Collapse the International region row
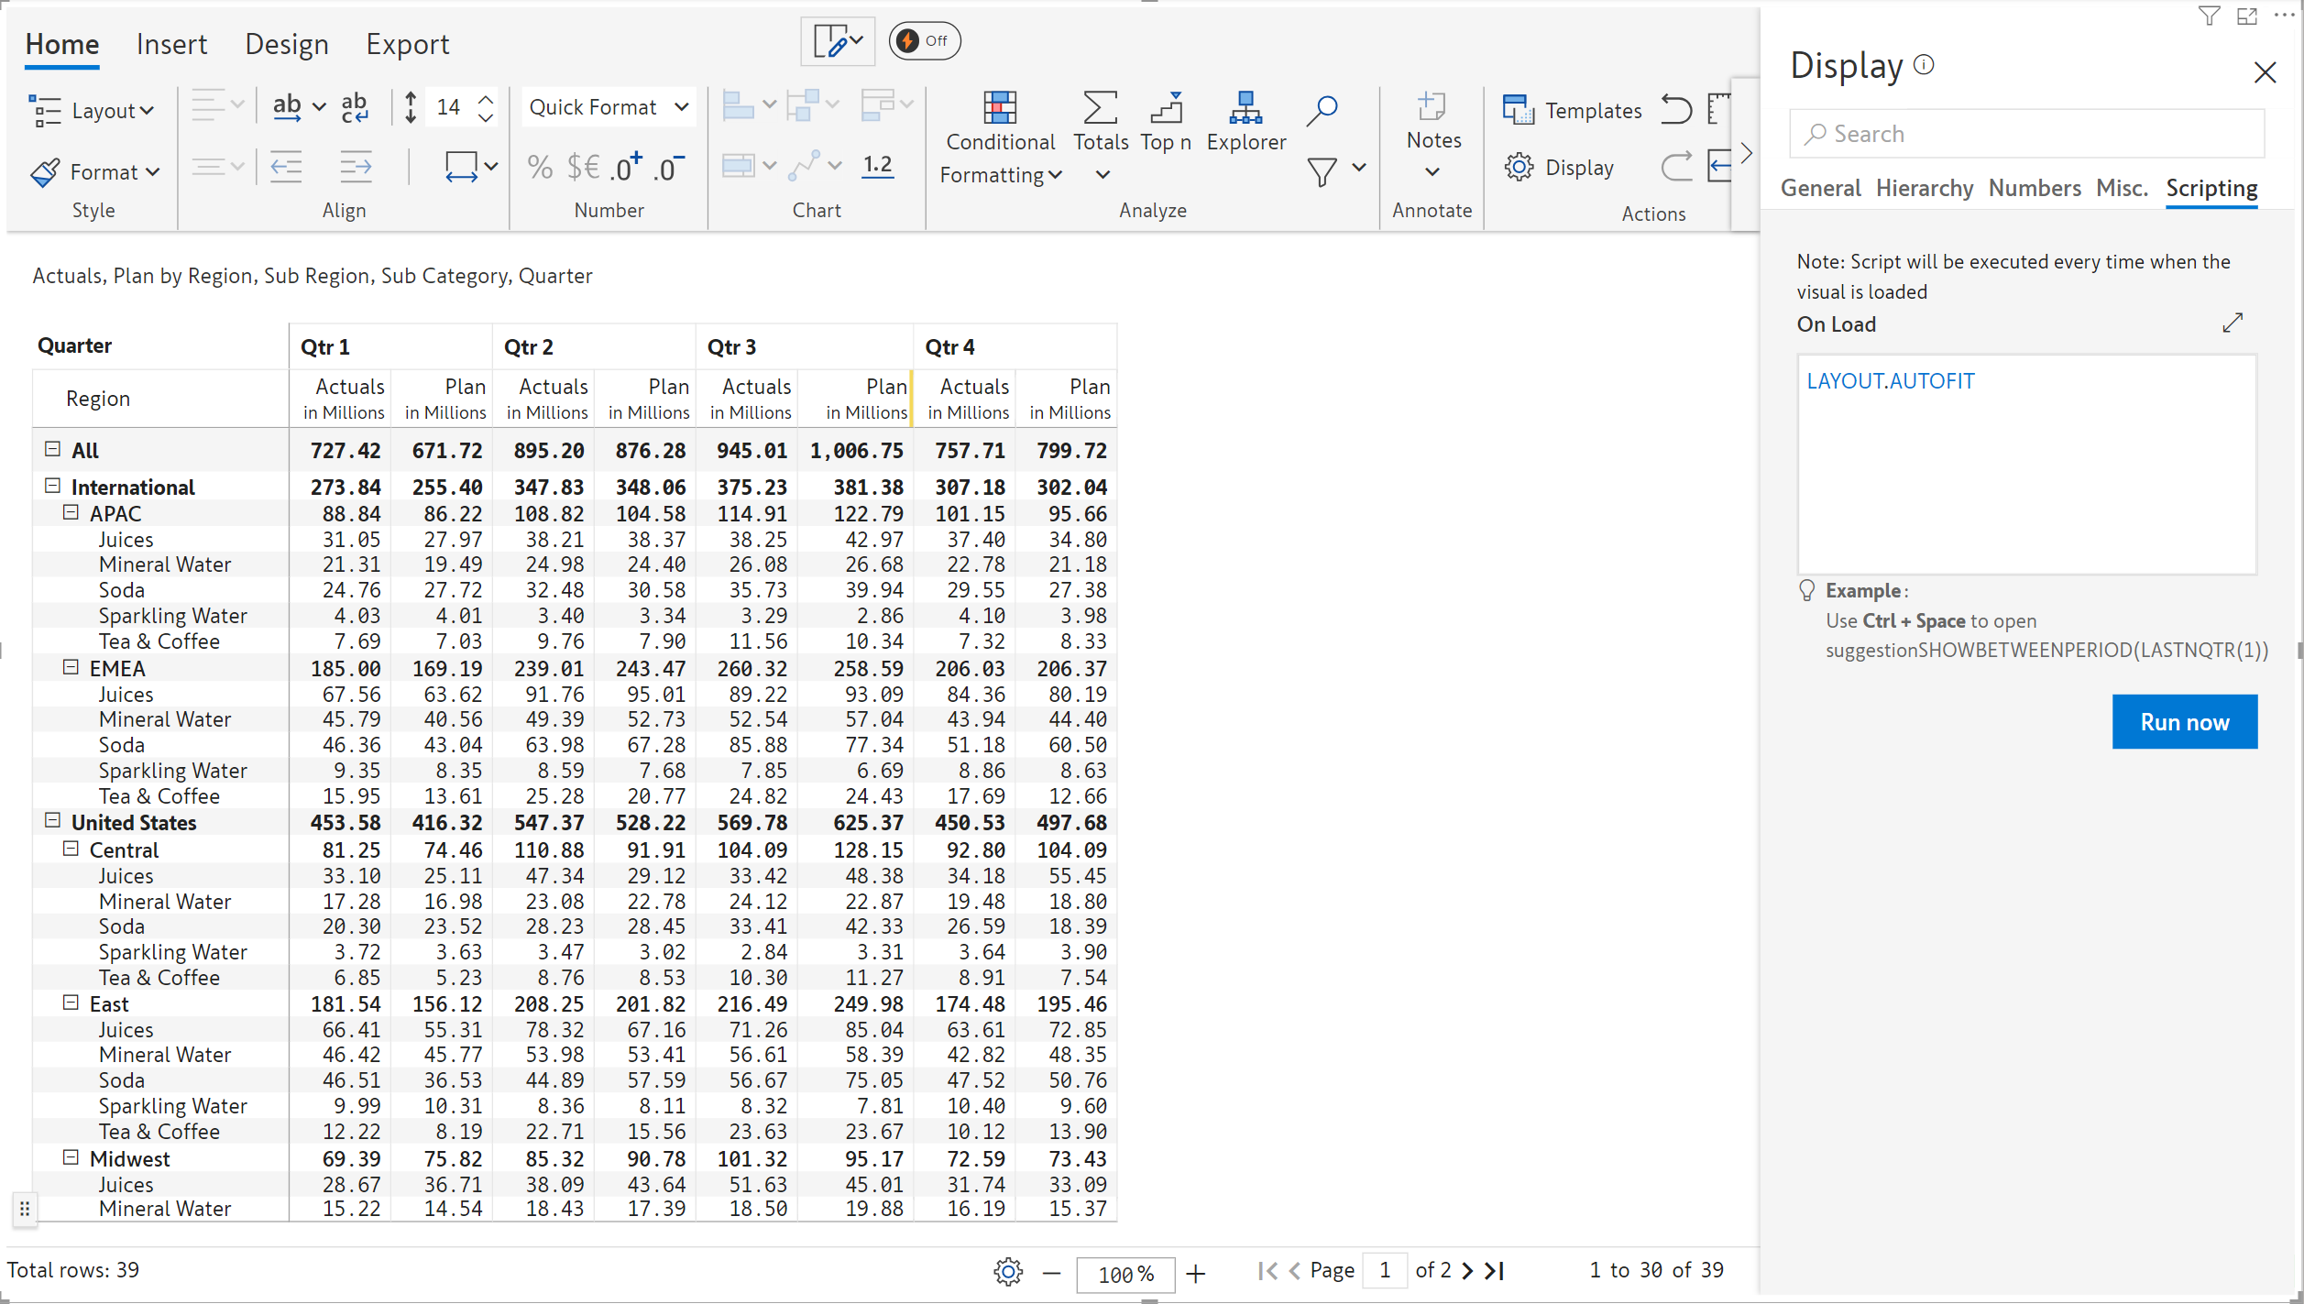 coord(53,486)
